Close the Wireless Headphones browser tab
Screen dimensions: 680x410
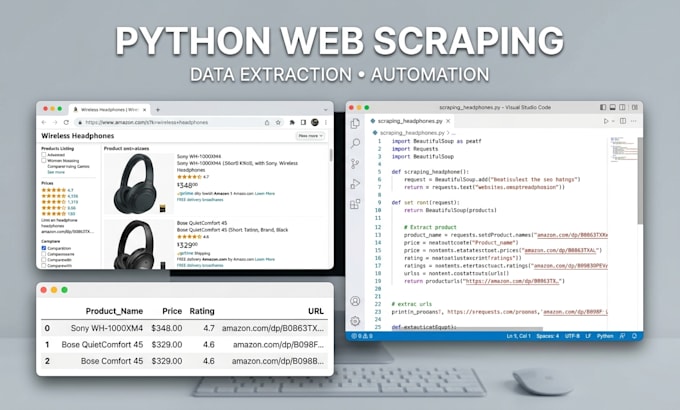(145, 110)
